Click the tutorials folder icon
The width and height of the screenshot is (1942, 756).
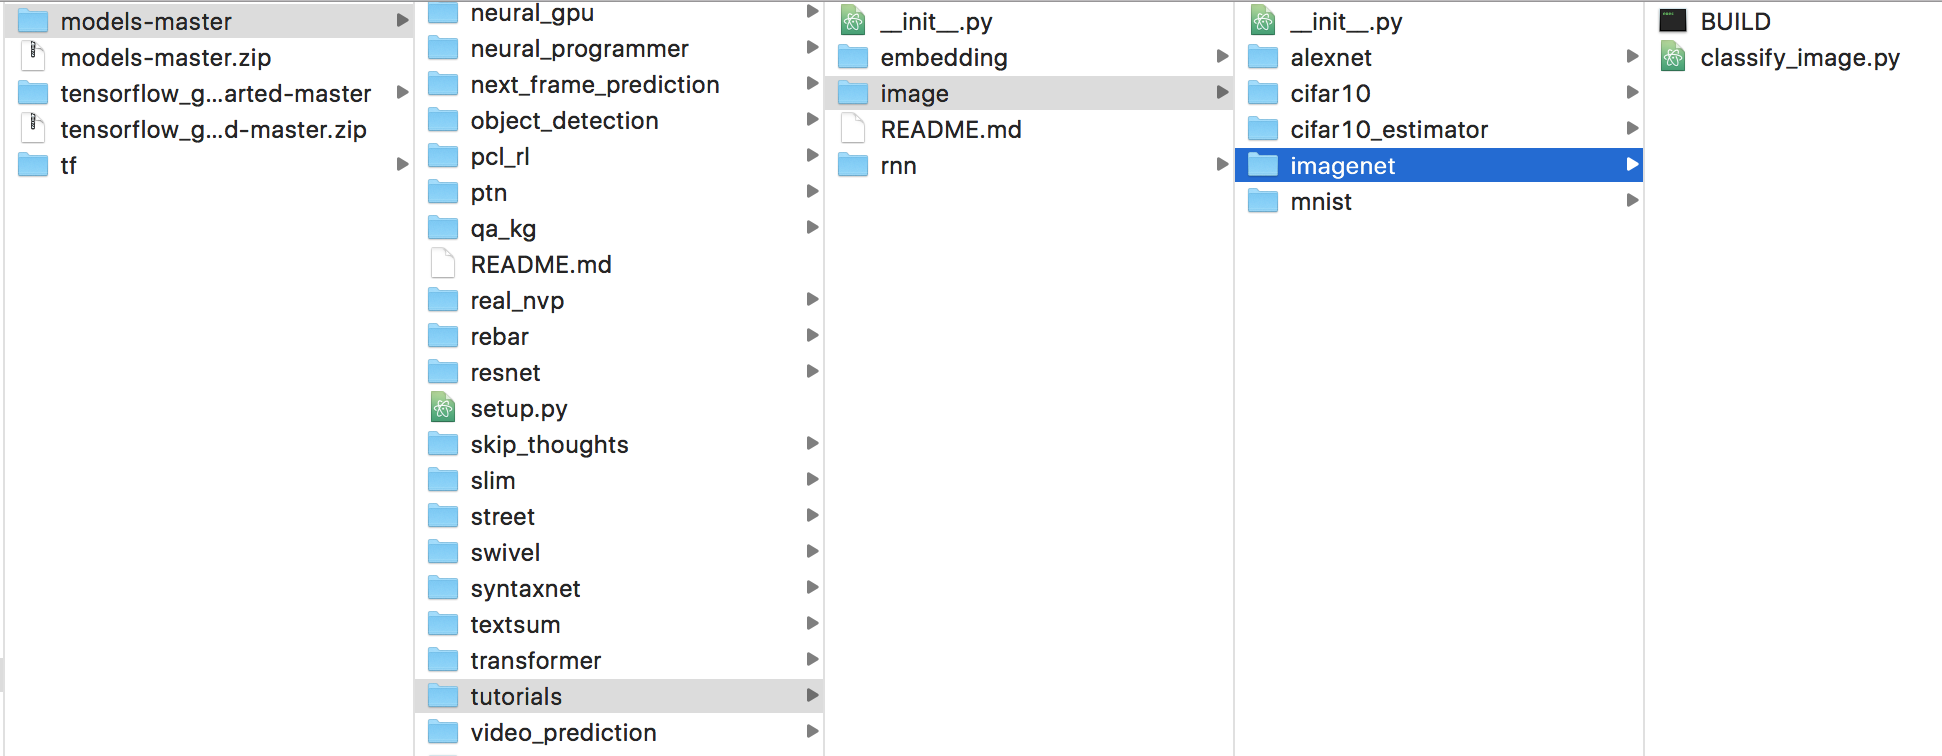[x=443, y=696]
